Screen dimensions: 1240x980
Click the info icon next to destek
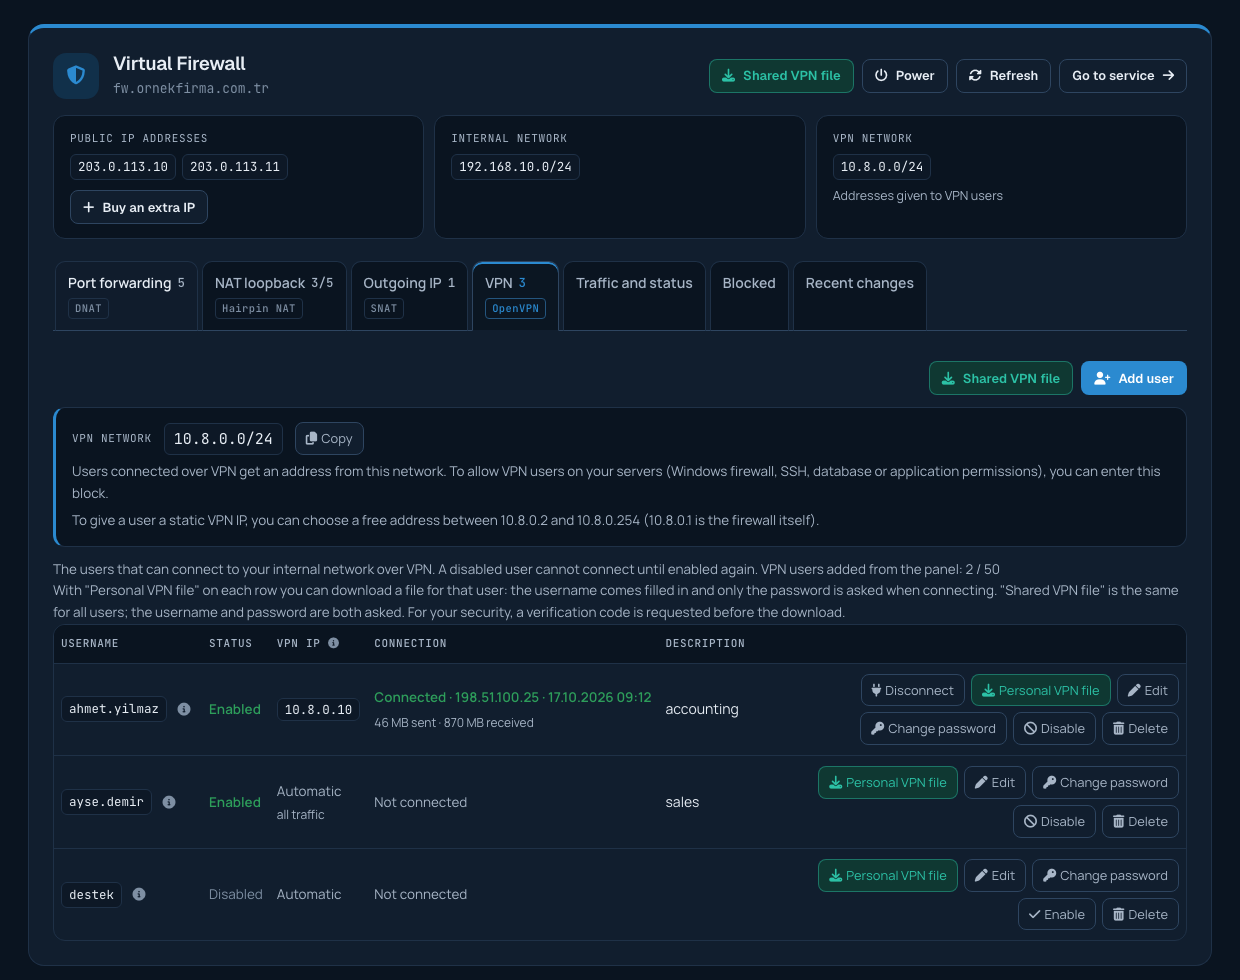(x=139, y=894)
